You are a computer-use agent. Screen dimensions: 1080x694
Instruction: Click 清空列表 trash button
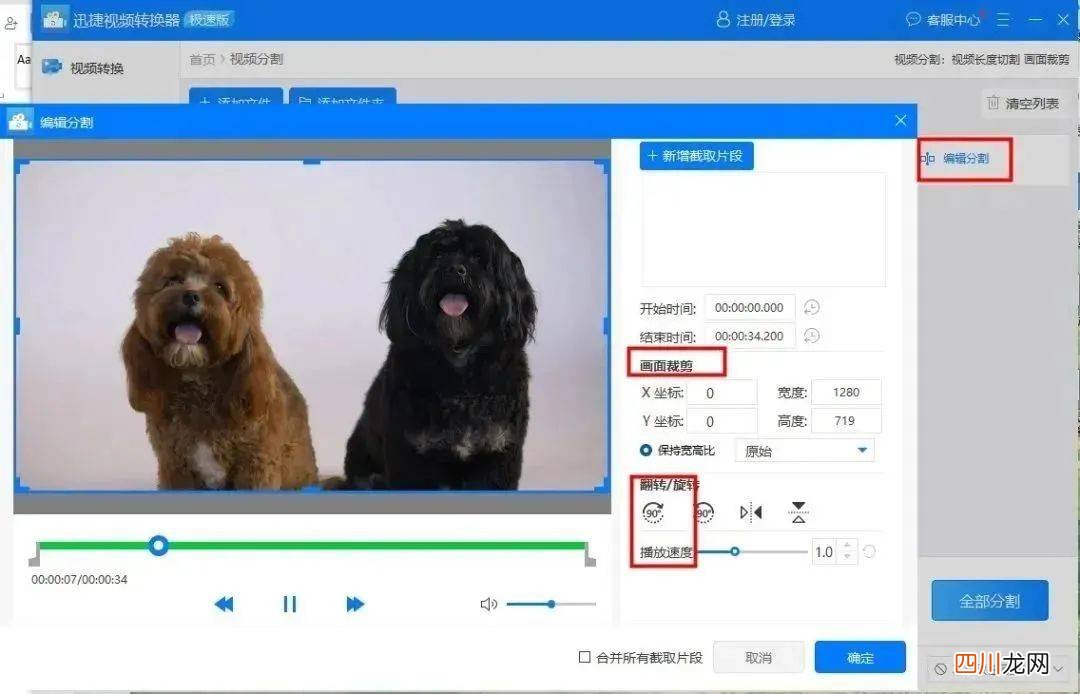click(x=1023, y=103)
